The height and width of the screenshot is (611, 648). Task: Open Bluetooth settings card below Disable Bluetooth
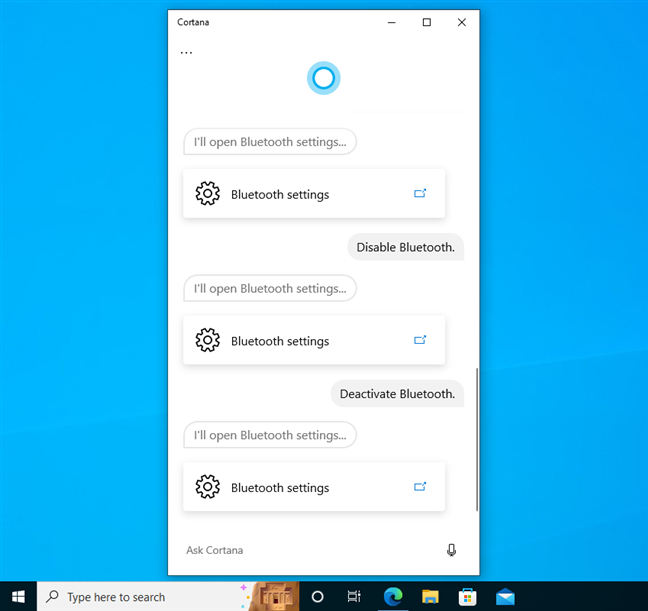pyautogui.click(x=314, y=340)
